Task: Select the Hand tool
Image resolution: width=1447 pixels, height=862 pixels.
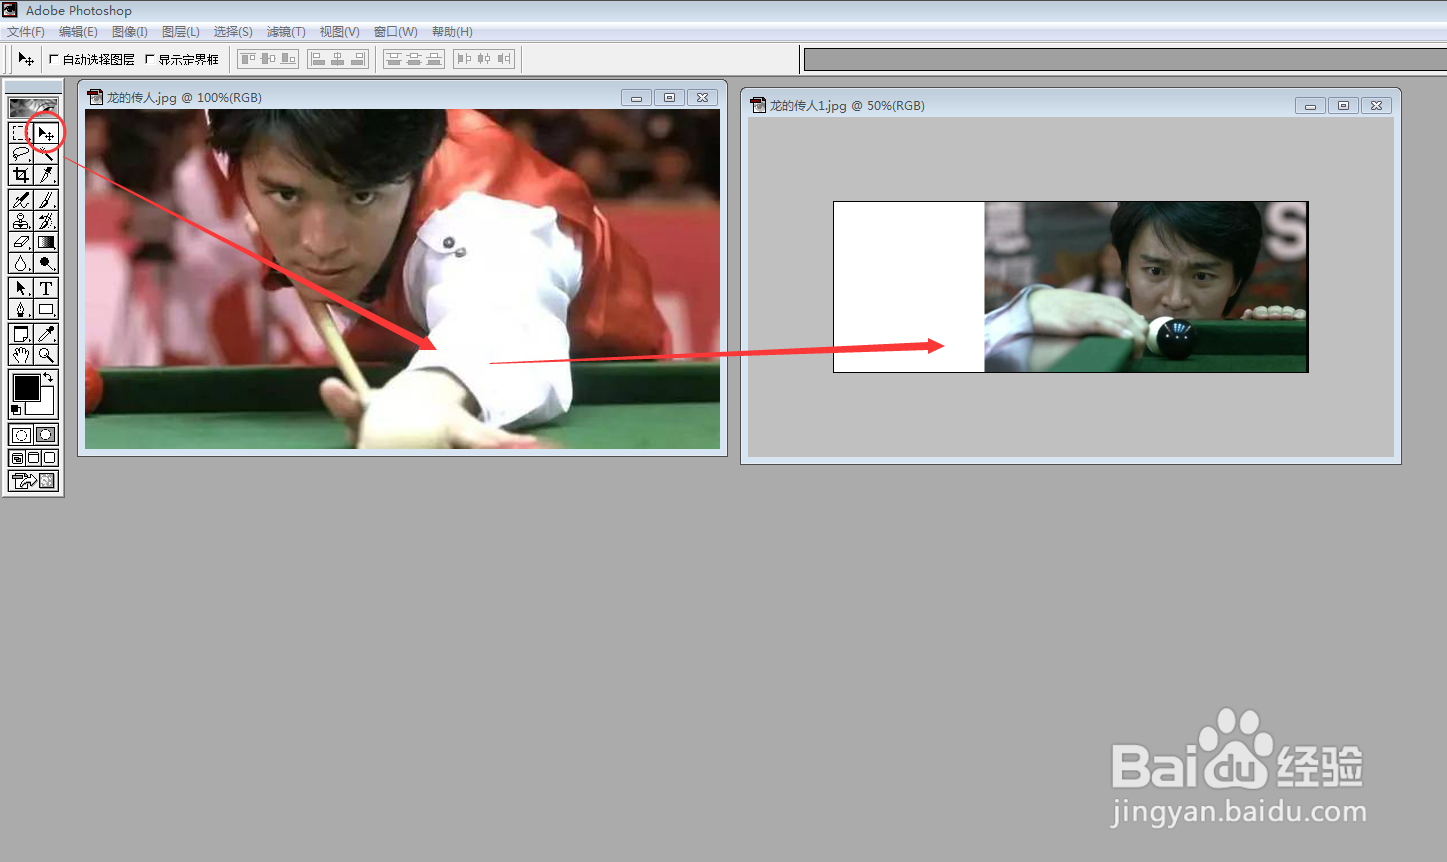Action: pyautogui.click(x=20, y=355)
